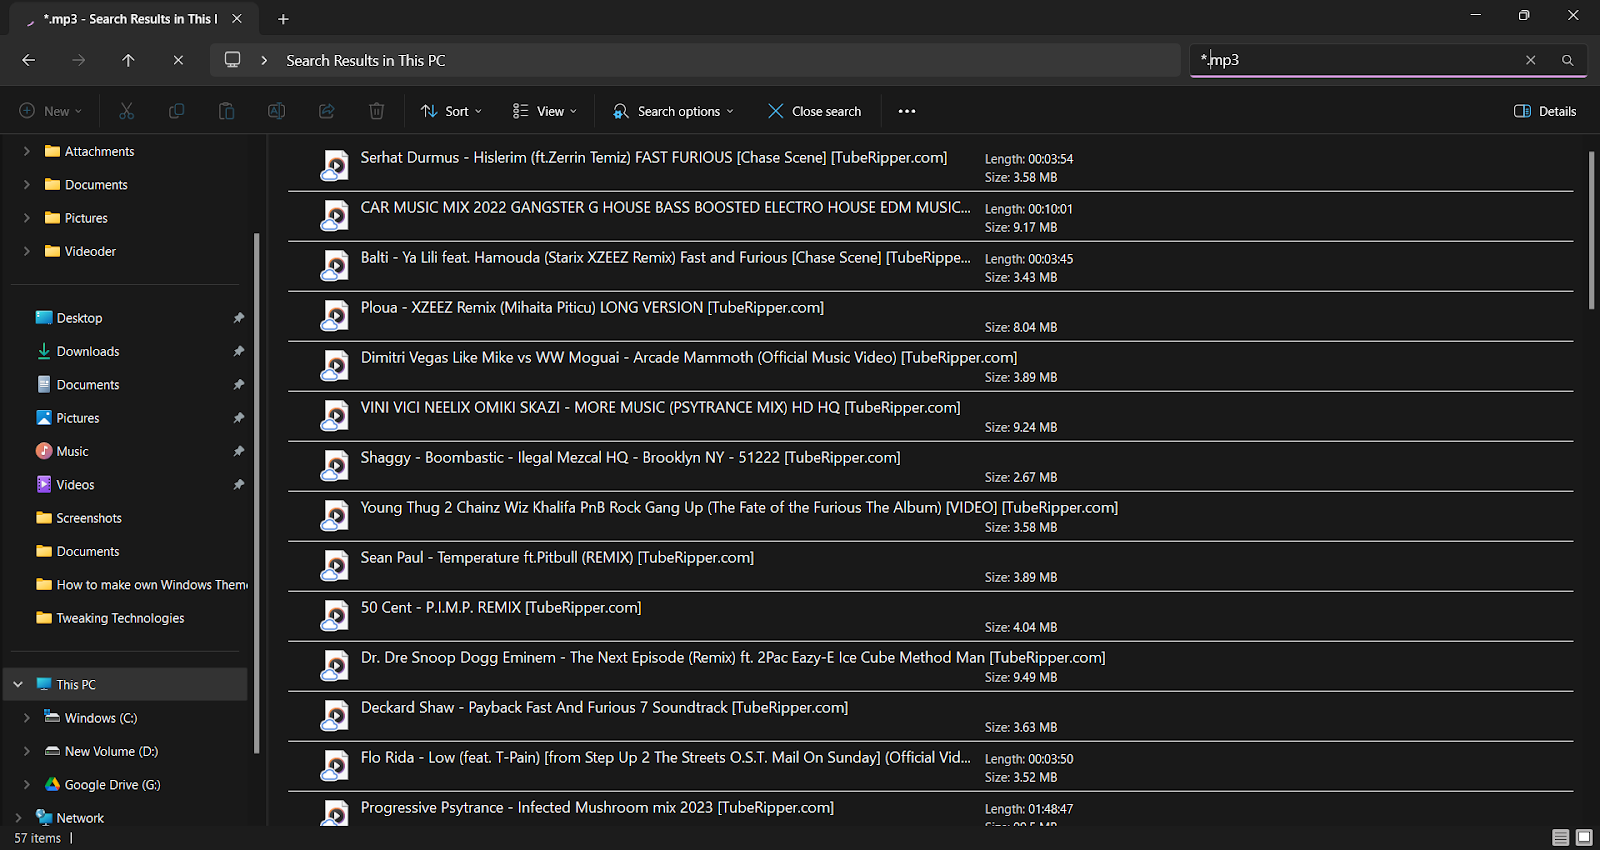Click the 57 items status bar text
Image resolution: width=1600 pixels, height=850 pixels.
[37, 838]
